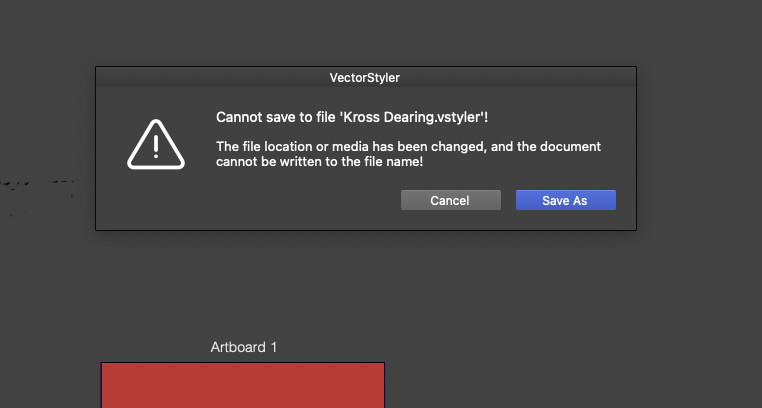Click the Save As button
The image size is (762, 408).
point(565,200)
